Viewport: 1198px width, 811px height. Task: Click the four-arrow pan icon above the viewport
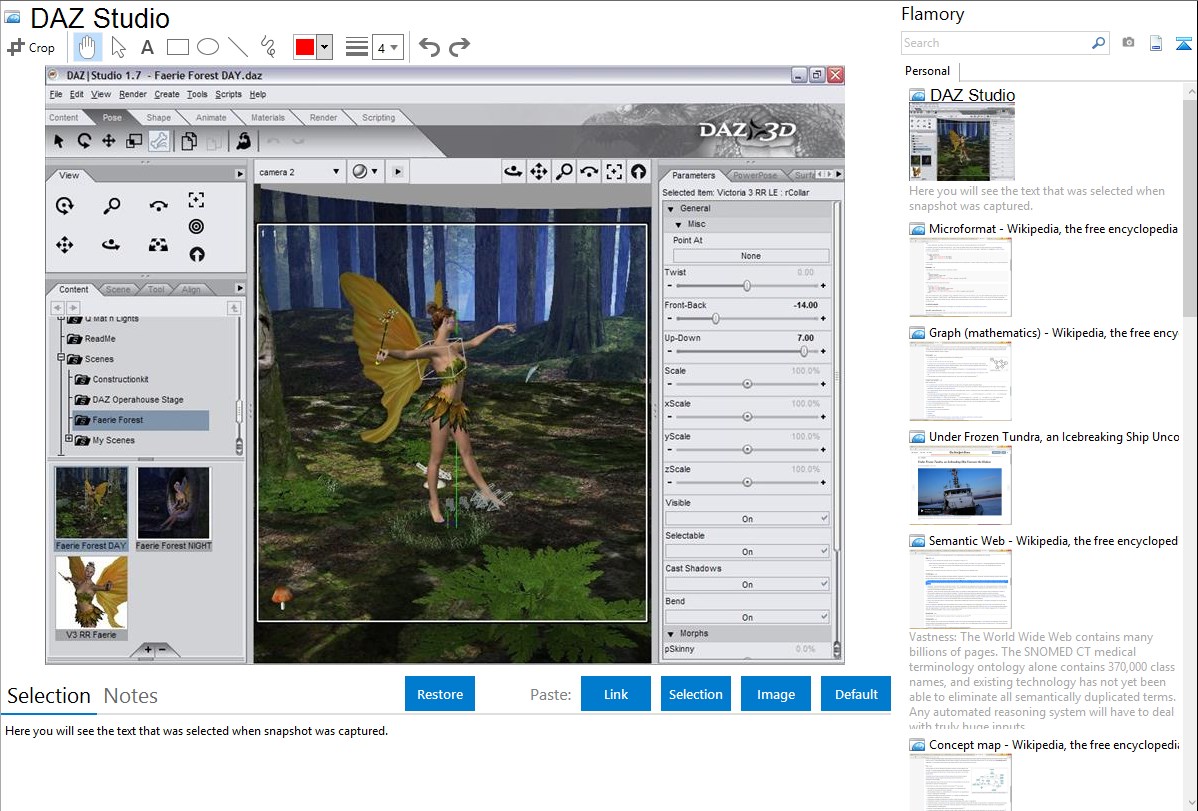pyautogui.click(x=539, y=172)
